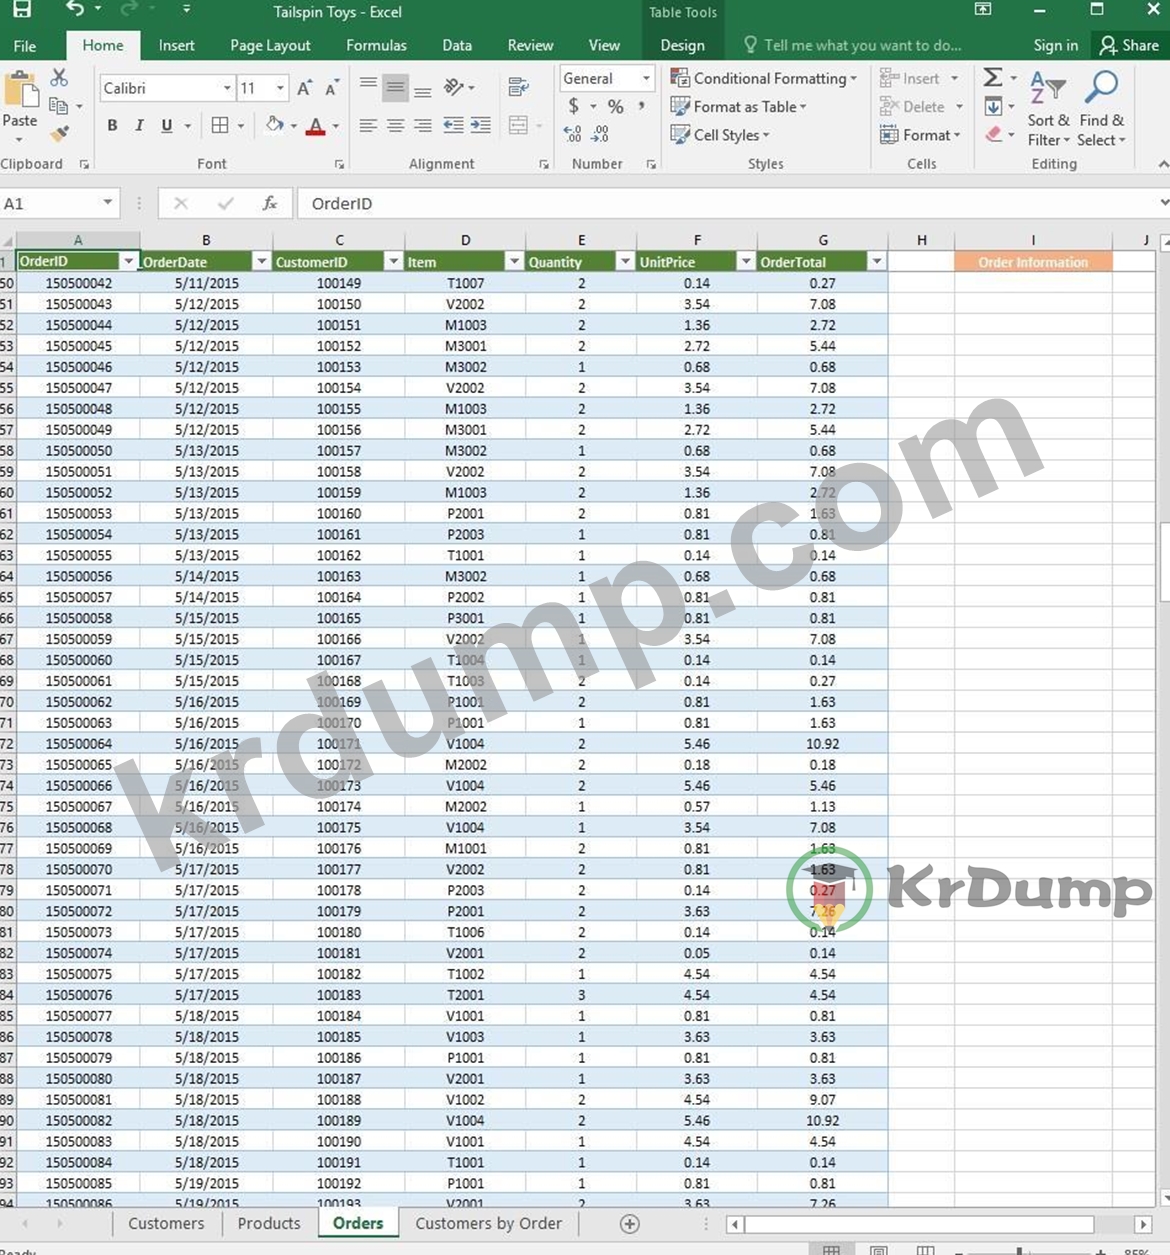The height and width of the screenshot is (1255, 1170).
Task: Open the Item column filter dropdown
Action: (514, 262)
